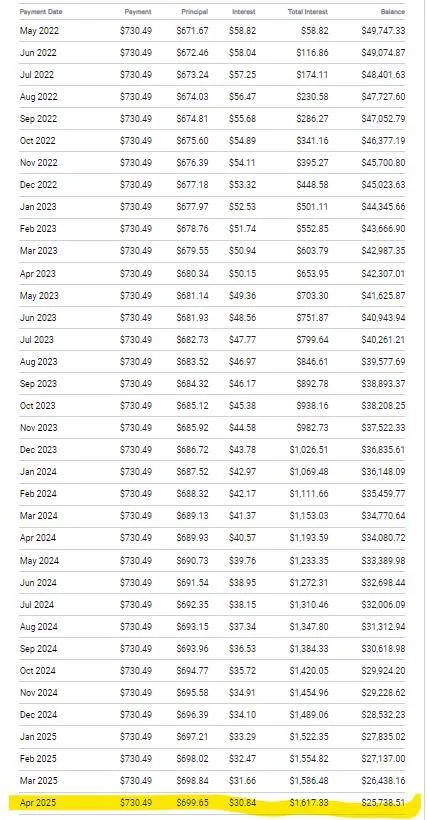Click the Oct 2024 row label

point(38,670)
